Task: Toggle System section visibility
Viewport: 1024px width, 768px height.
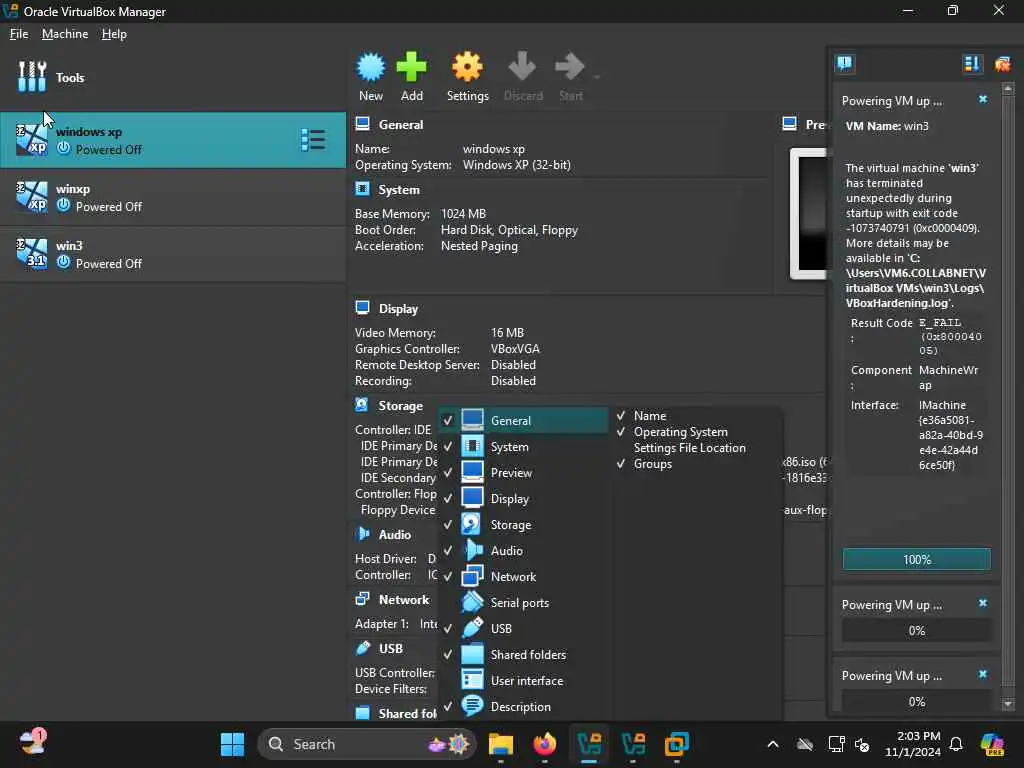Action: (523, 447)
